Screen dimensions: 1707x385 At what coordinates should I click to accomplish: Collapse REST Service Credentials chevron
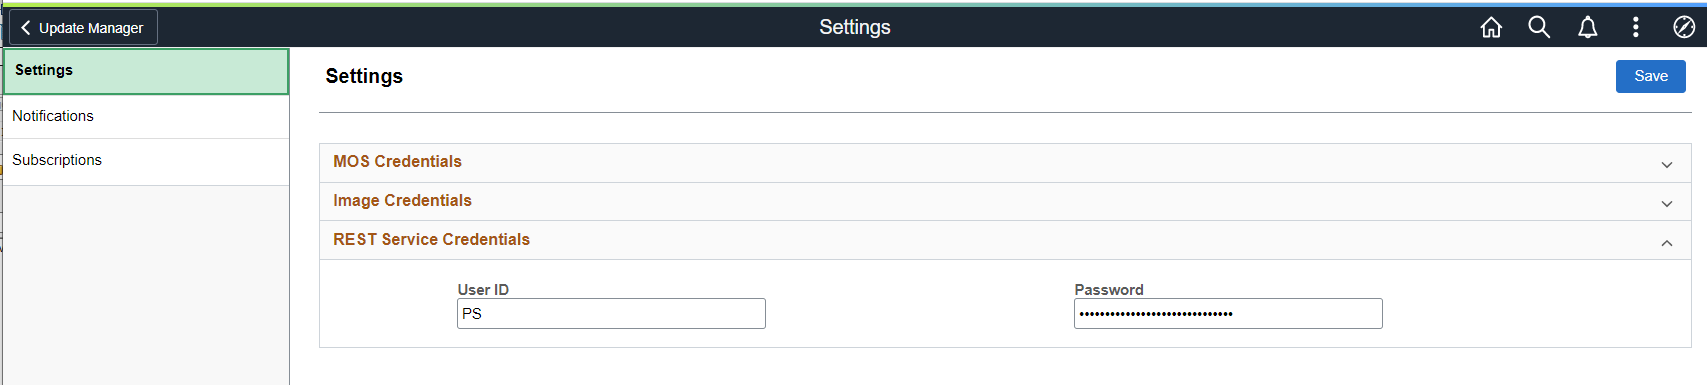pyautogui.click(x=1667, y=242)
